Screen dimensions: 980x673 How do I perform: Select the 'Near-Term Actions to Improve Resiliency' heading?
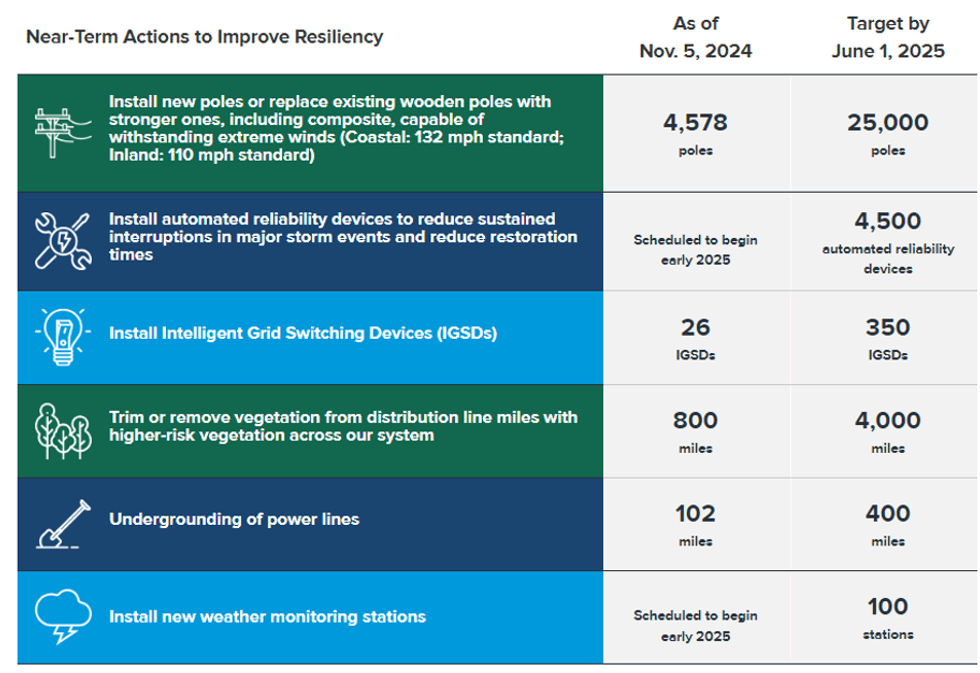pos(204,37)
